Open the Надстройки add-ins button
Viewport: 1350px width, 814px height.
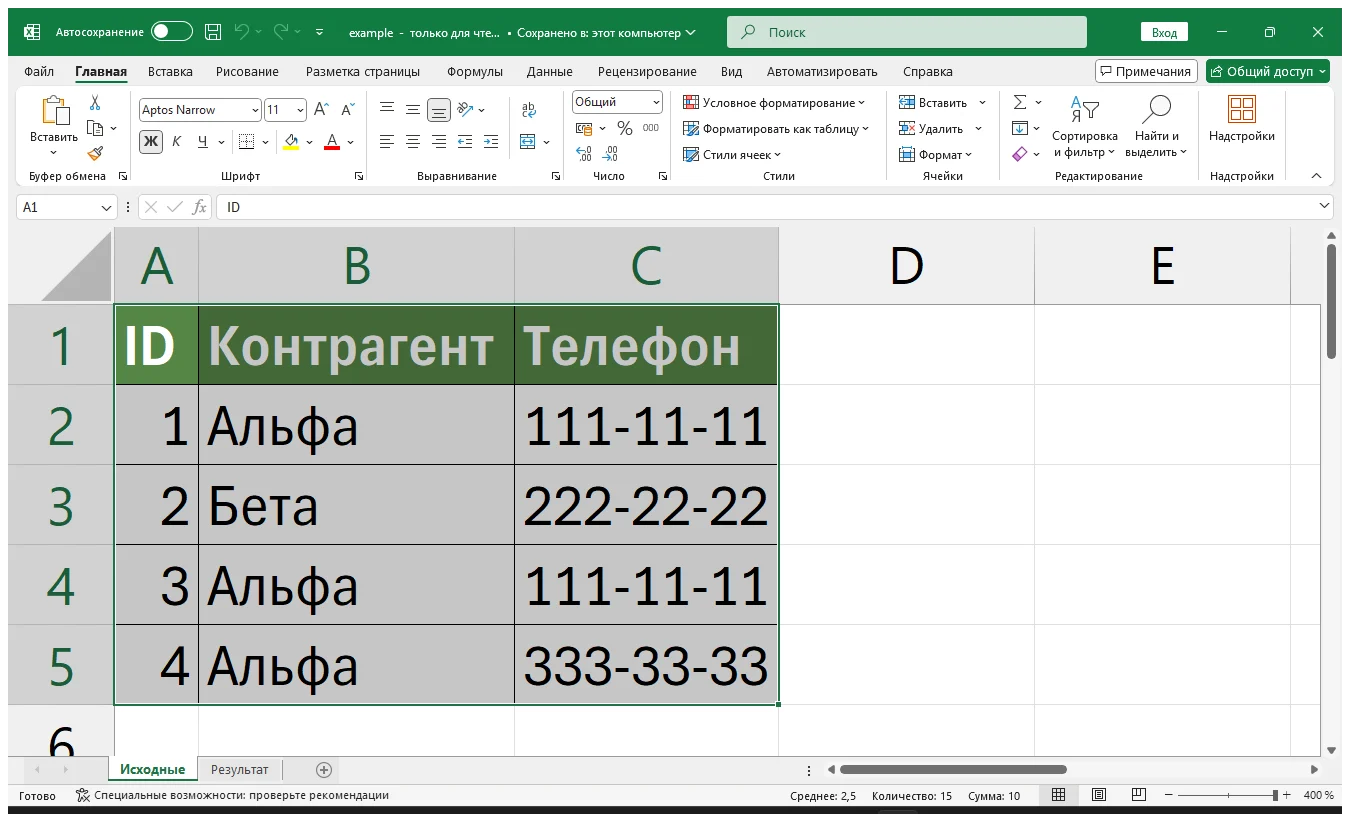point(1242,120)
